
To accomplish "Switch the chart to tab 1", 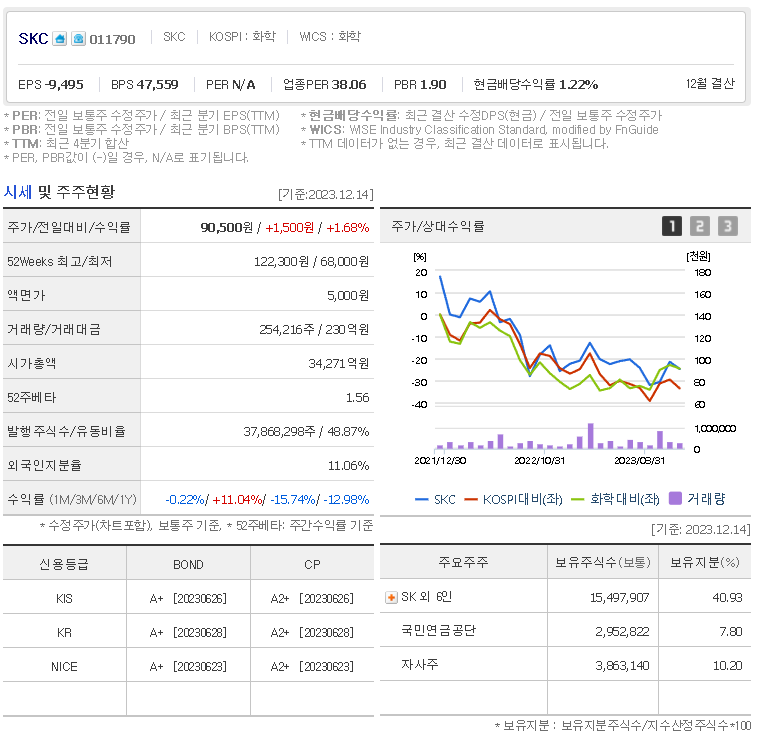I will (672, 226).
